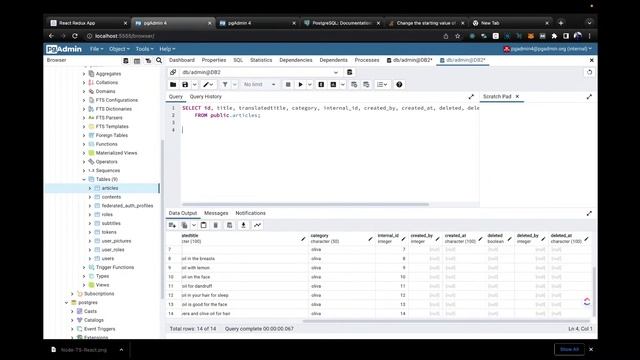Switch to the Messages tab
This screenshot has height=360, width=640.
pos(216,213)
